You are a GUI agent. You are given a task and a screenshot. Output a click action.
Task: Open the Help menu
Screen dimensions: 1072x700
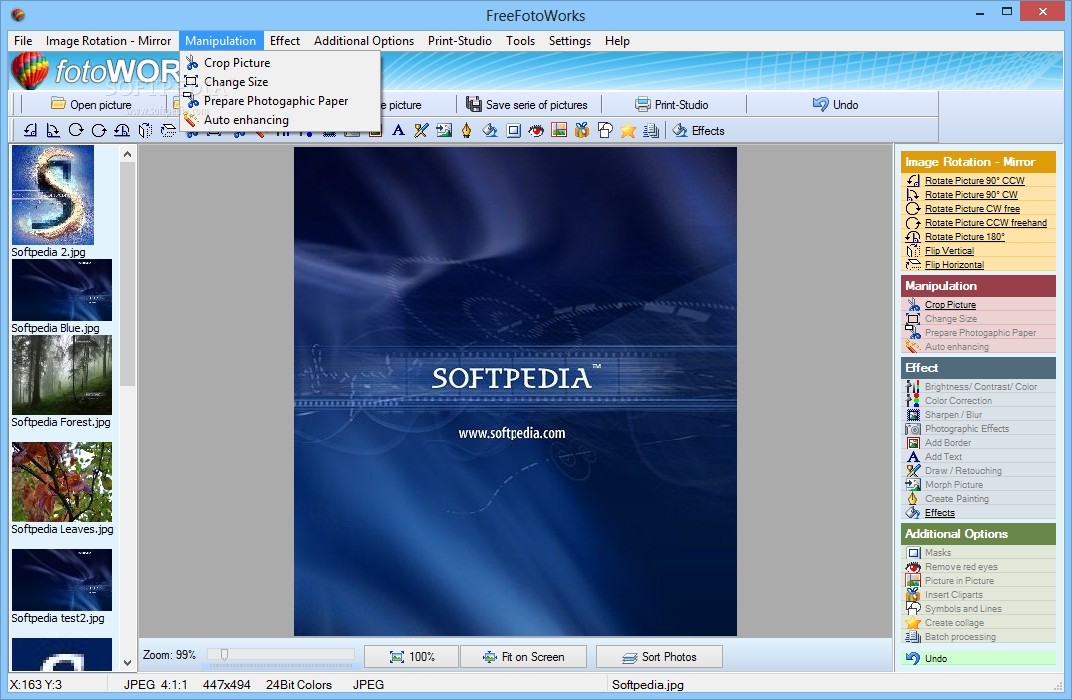pyautogui.click(x=617, y=40)
